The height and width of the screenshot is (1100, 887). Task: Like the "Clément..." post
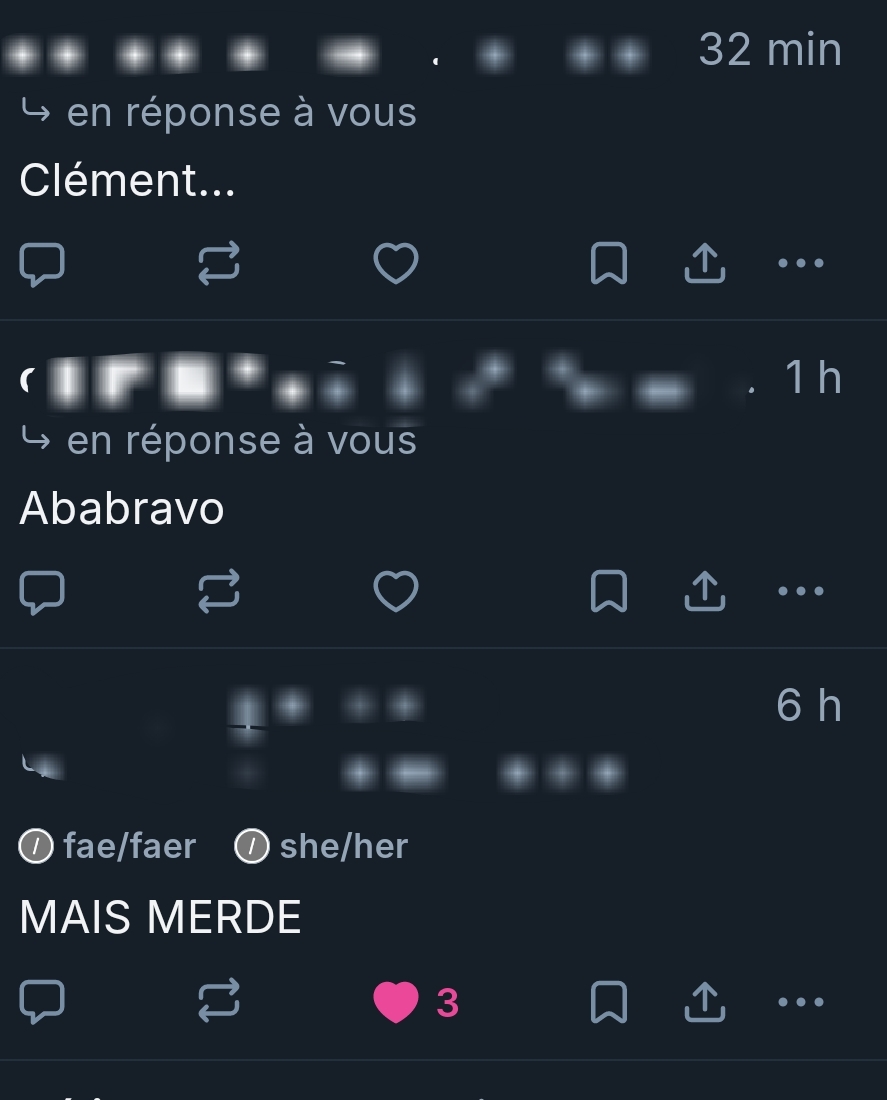(396, 264)
